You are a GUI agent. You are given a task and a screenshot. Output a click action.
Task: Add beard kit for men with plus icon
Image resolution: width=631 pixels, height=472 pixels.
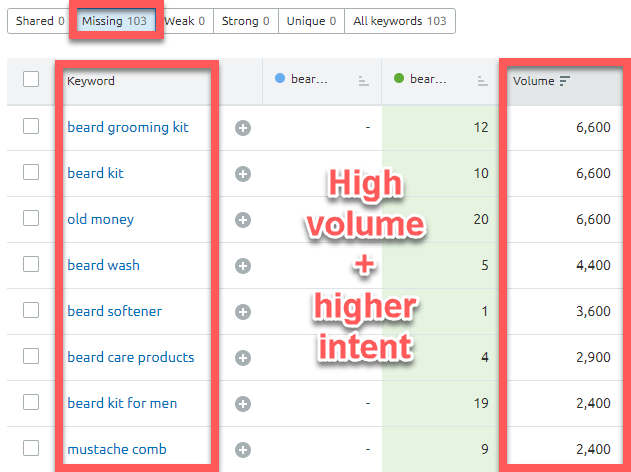pyautogui.click(x=242, y=404)
